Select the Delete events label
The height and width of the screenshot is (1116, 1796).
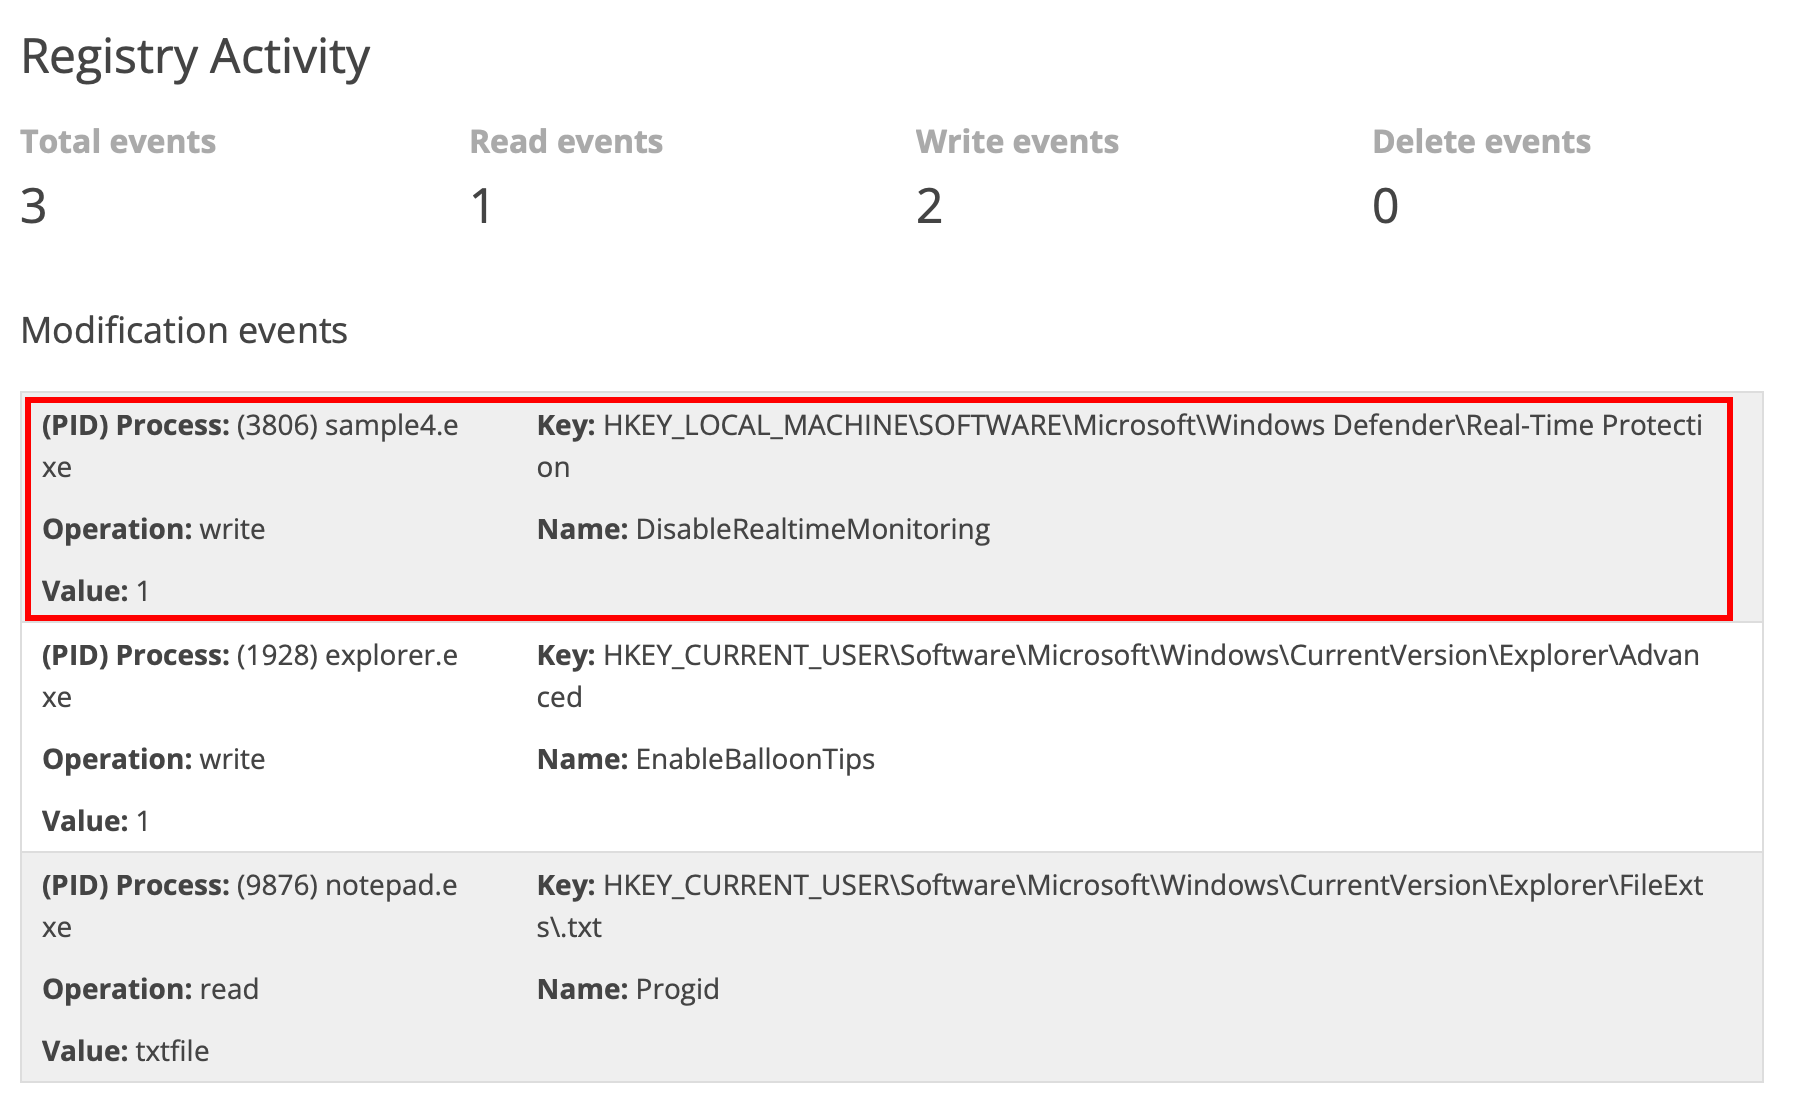pyautogui.click(x=1481, y=142)
